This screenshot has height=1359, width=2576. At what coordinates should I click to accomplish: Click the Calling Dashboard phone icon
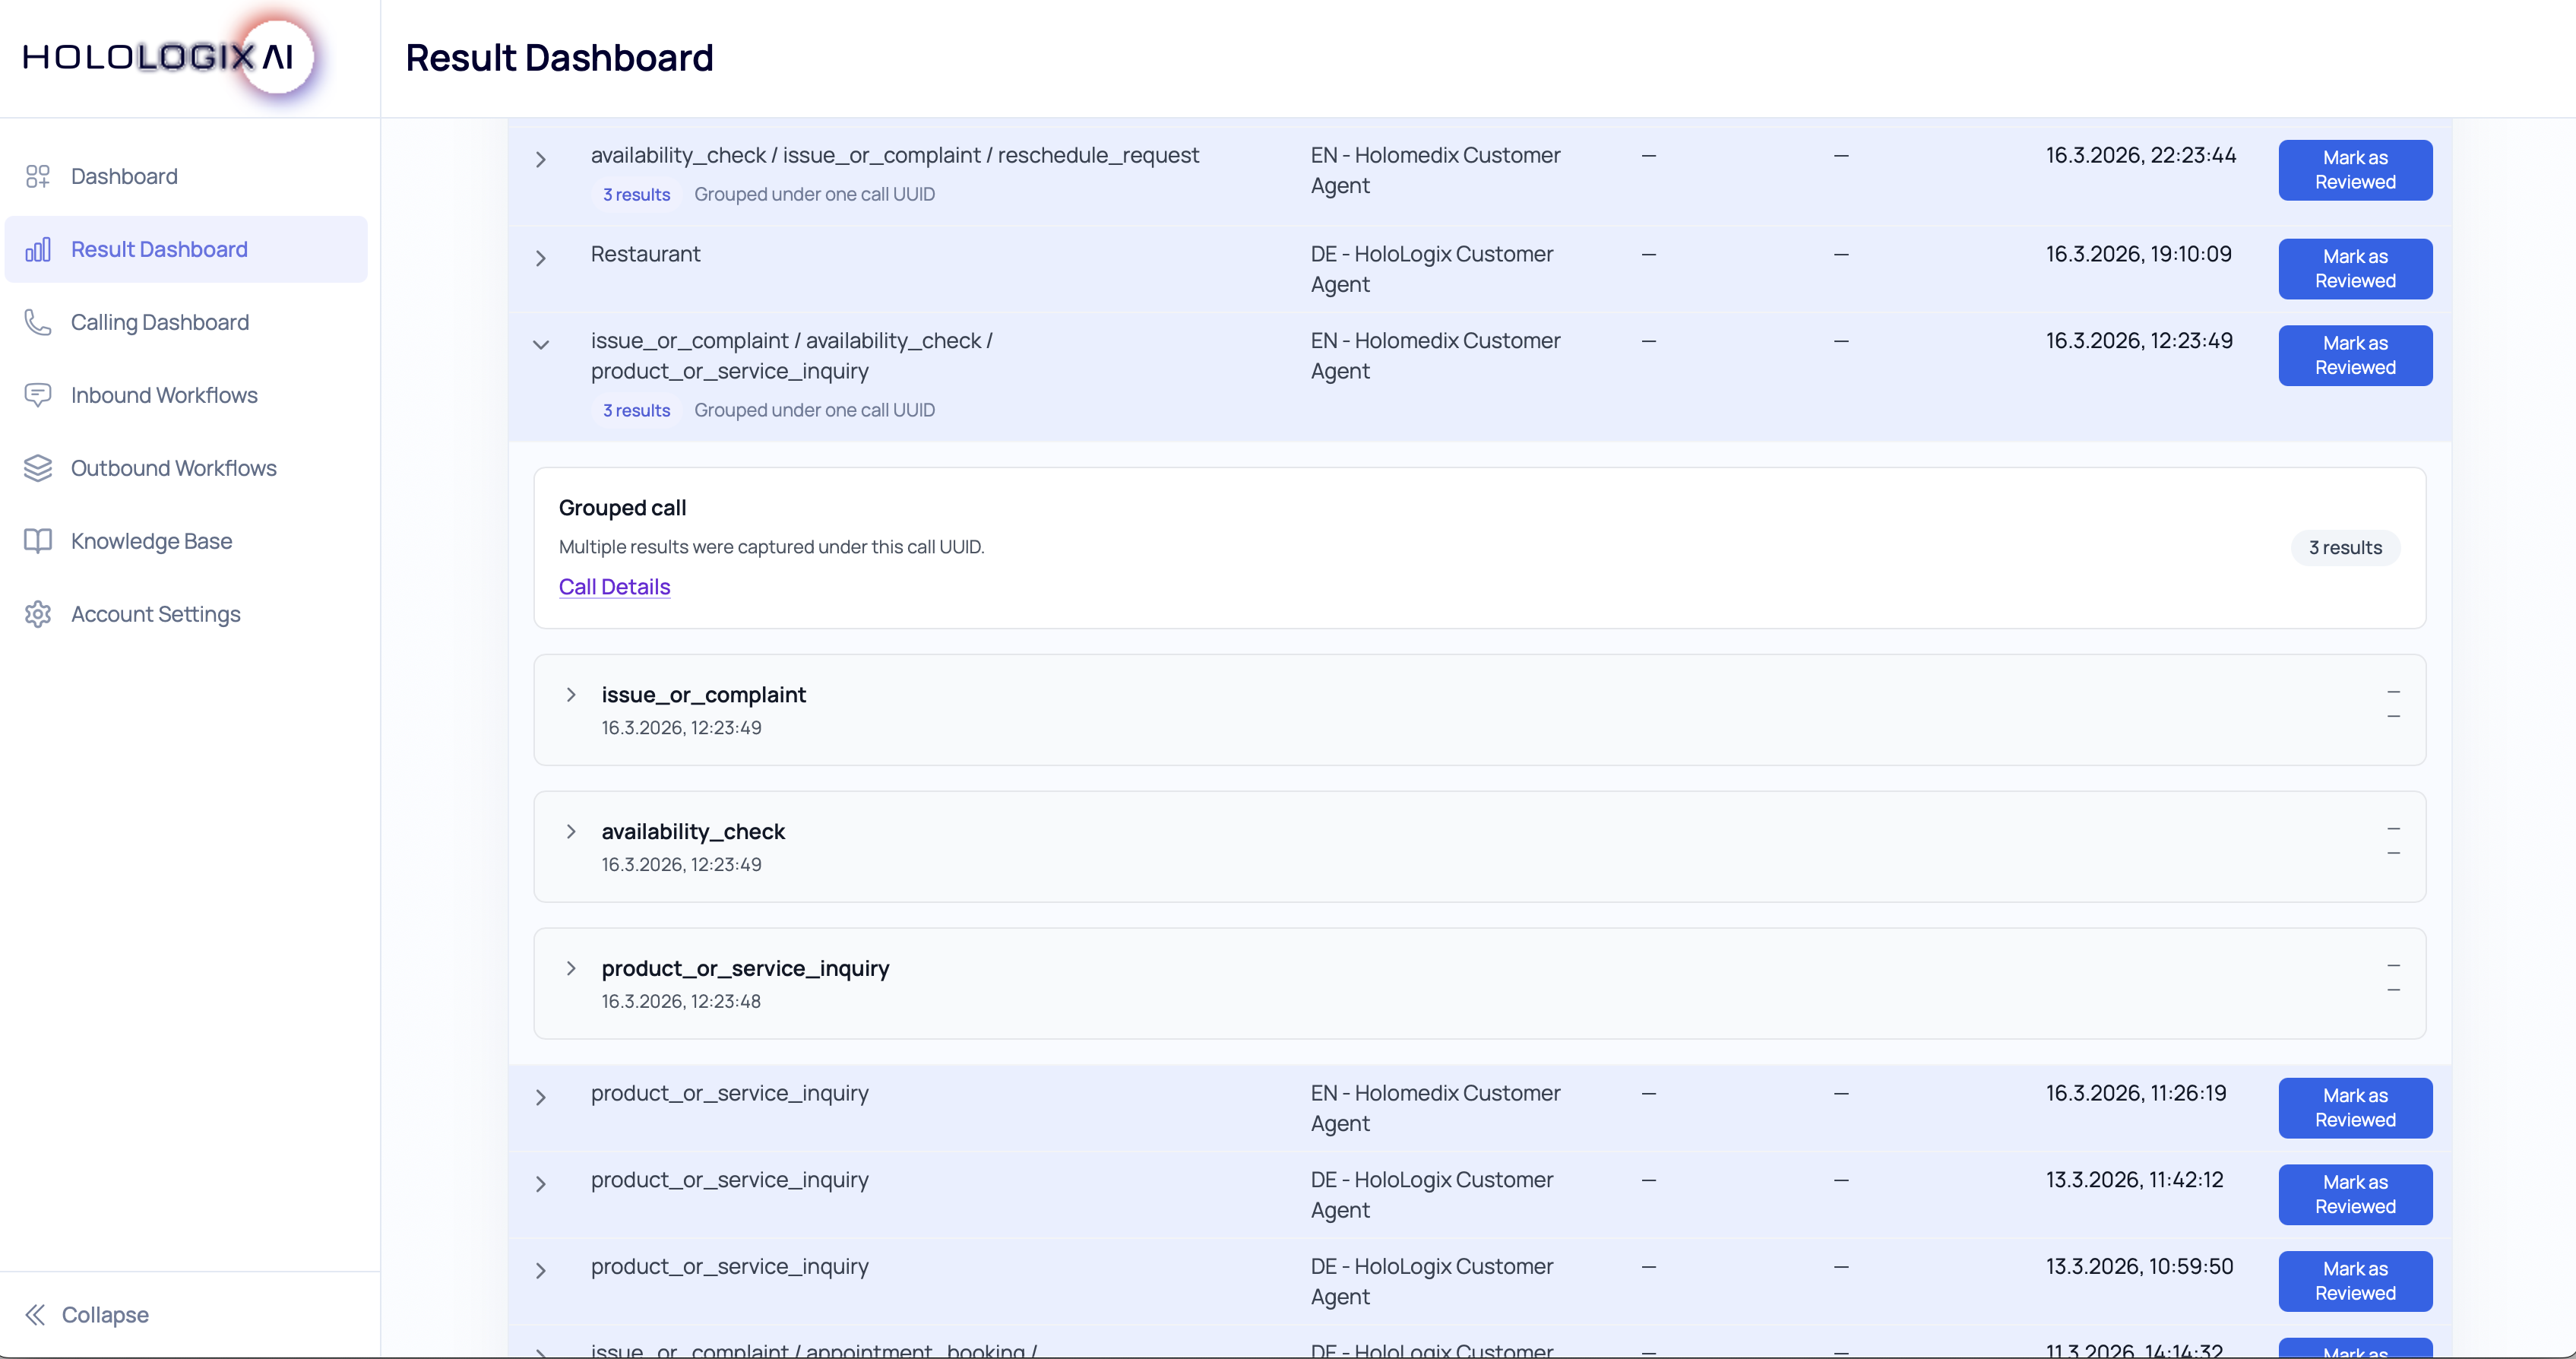tap(38, 322)
